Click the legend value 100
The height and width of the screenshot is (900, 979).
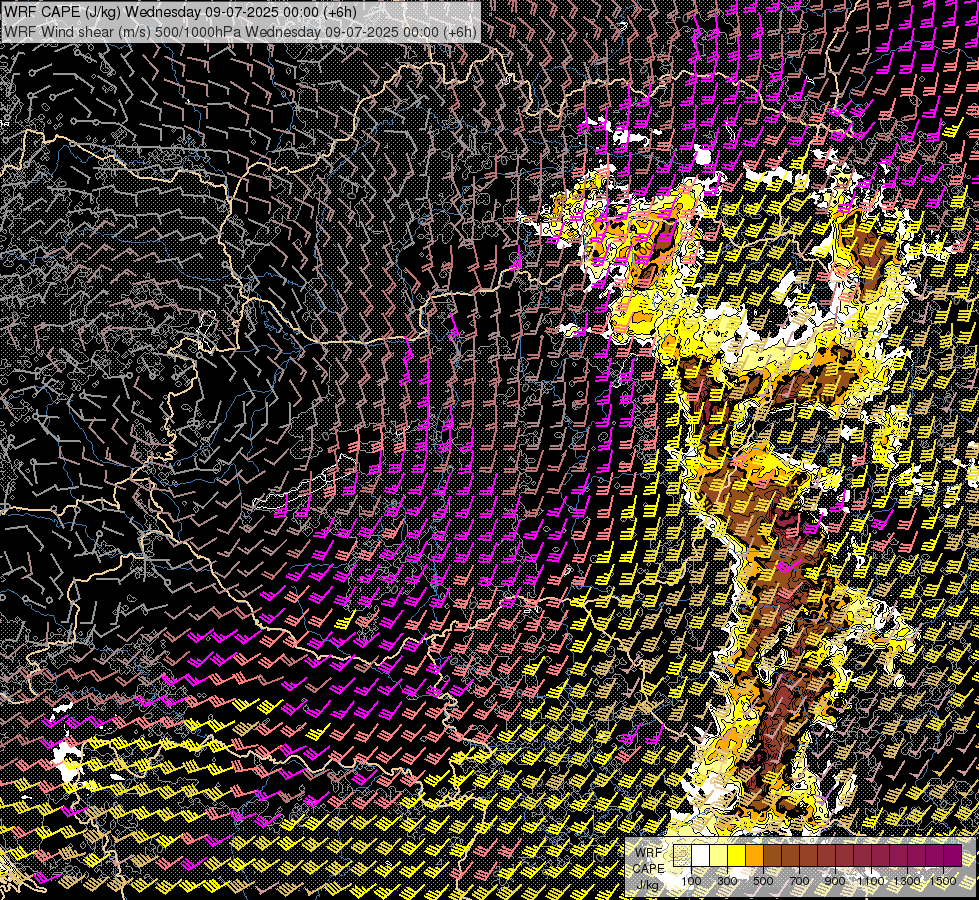[691, 881]
